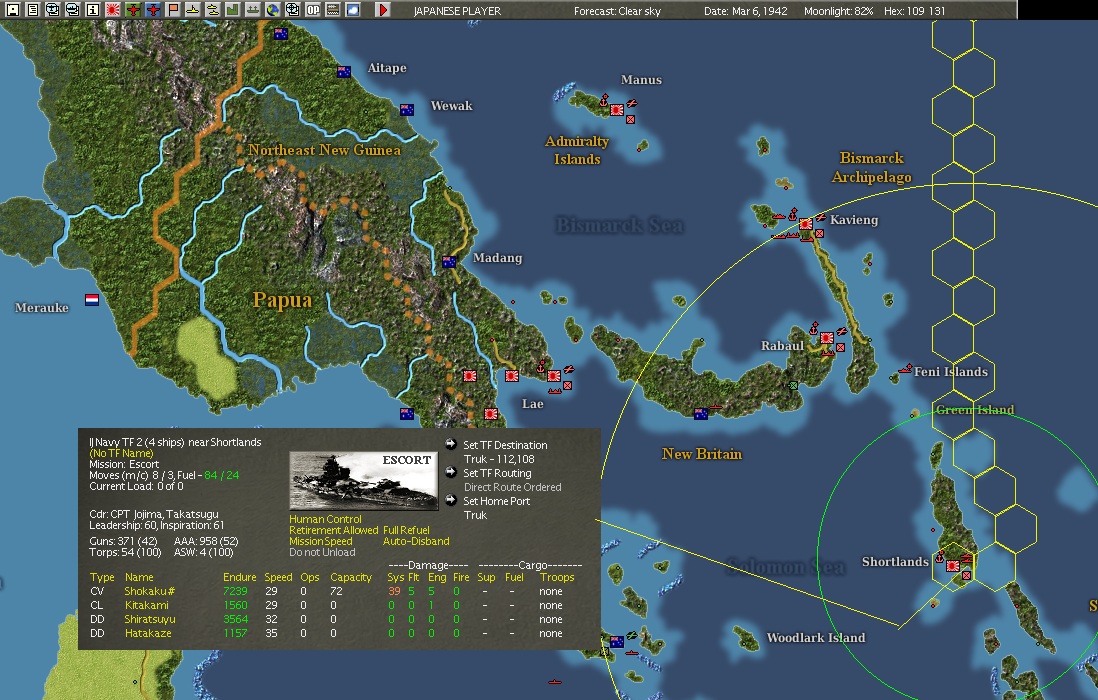Click Shokaku's system damage value 39
The height and width of the screenshot is (700, 1098).
coord(394,591)
